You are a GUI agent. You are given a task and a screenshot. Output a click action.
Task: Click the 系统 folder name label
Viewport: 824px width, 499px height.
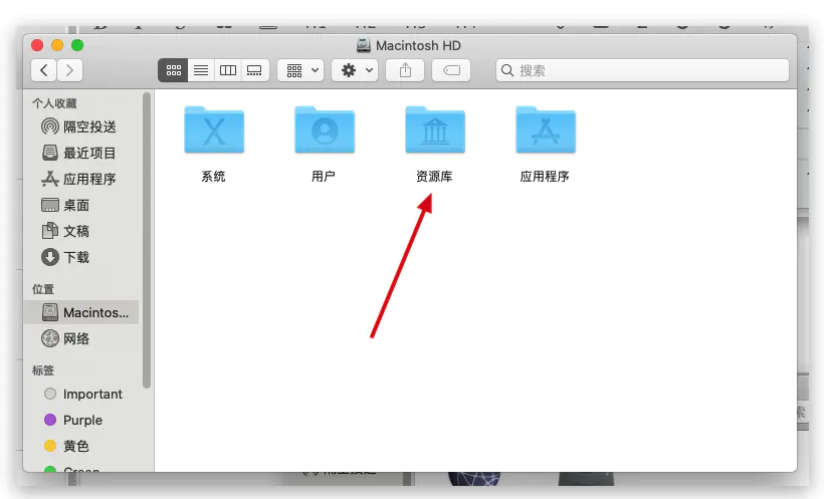pos(213,176)
